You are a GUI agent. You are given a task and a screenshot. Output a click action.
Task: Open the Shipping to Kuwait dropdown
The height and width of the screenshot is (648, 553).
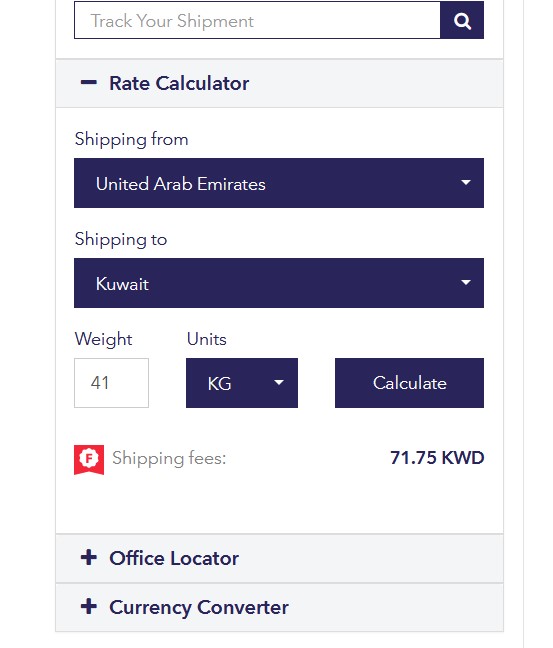tap(279, 283)
